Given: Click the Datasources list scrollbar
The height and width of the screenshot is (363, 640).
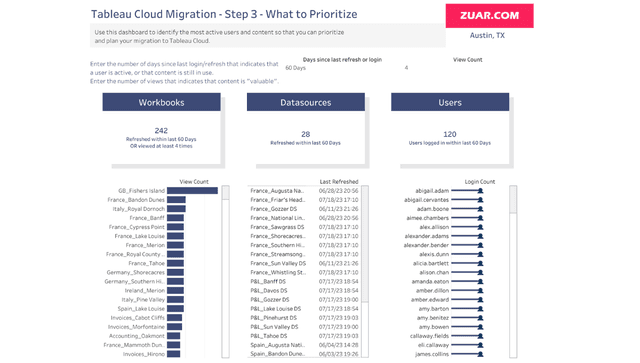Looking at the screenshot, I should click(x=365, y=272).
